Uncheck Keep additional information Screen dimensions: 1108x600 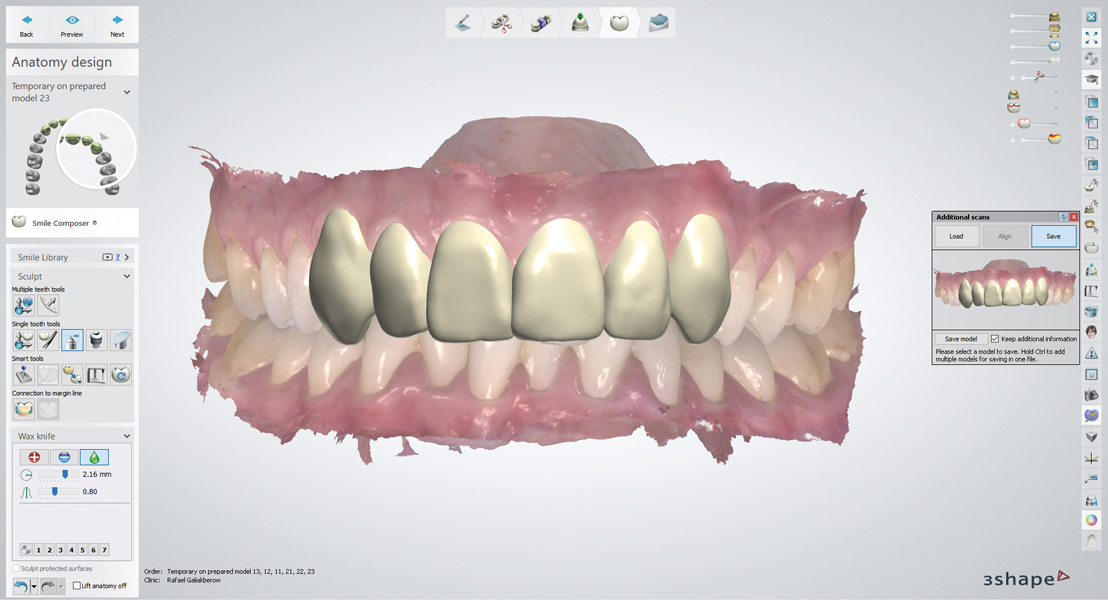coord(995,339)
